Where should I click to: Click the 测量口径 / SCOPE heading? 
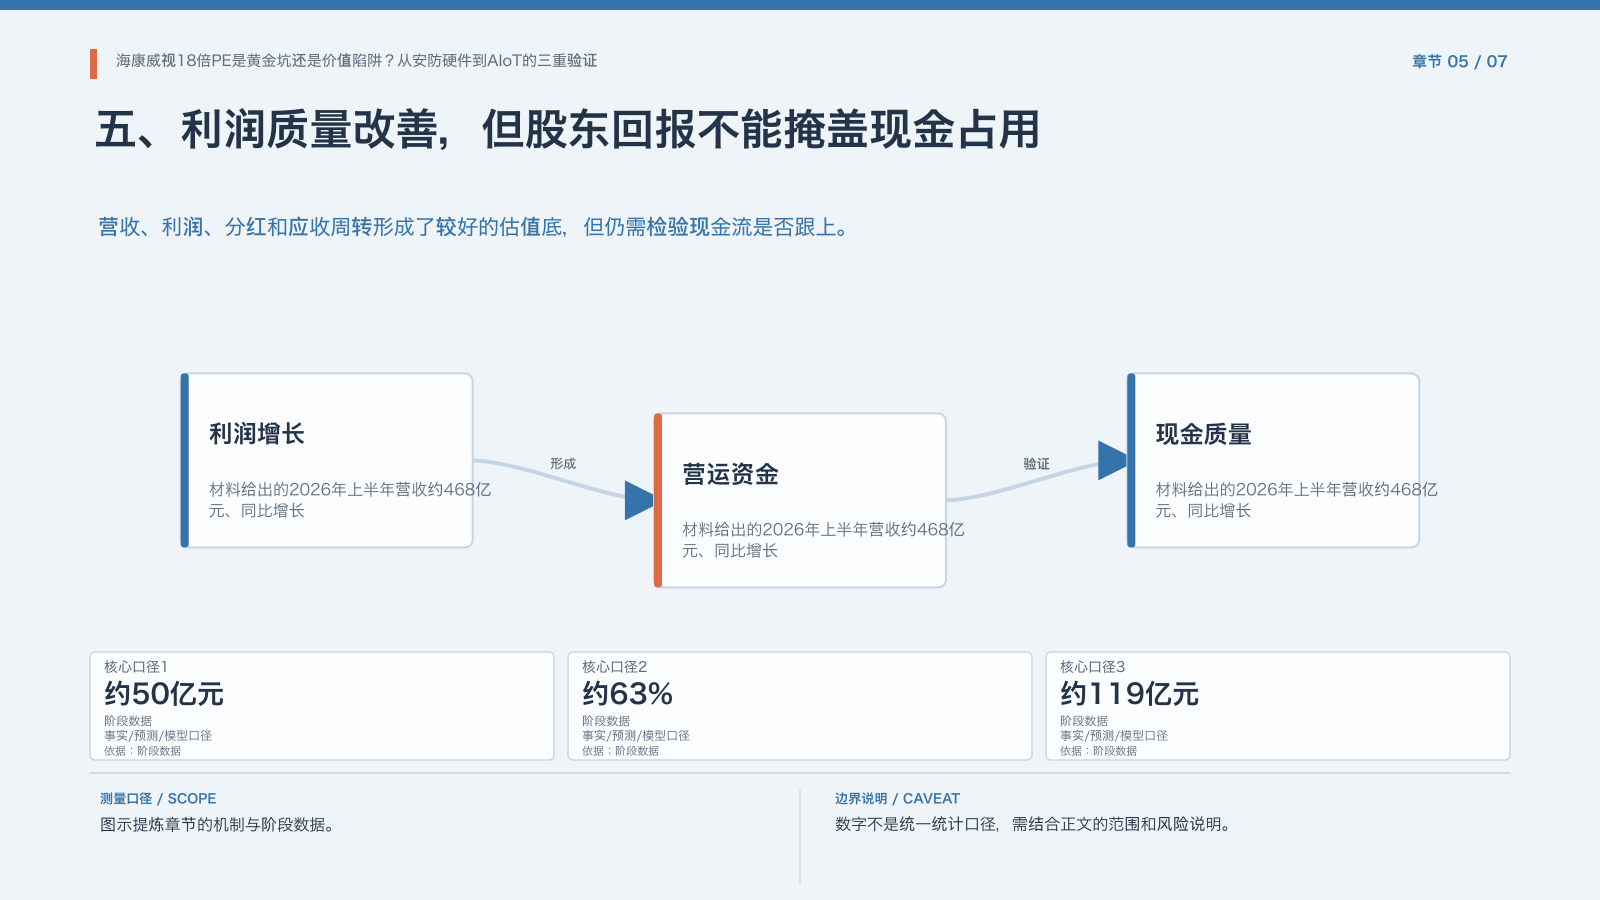point(158,798)
